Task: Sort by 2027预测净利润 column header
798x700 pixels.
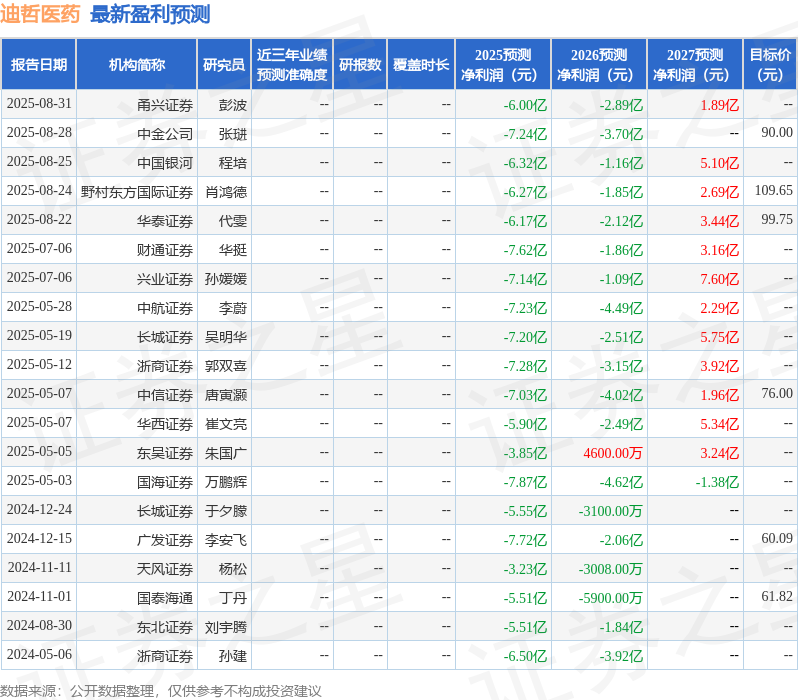Action: tap(694, 65)
